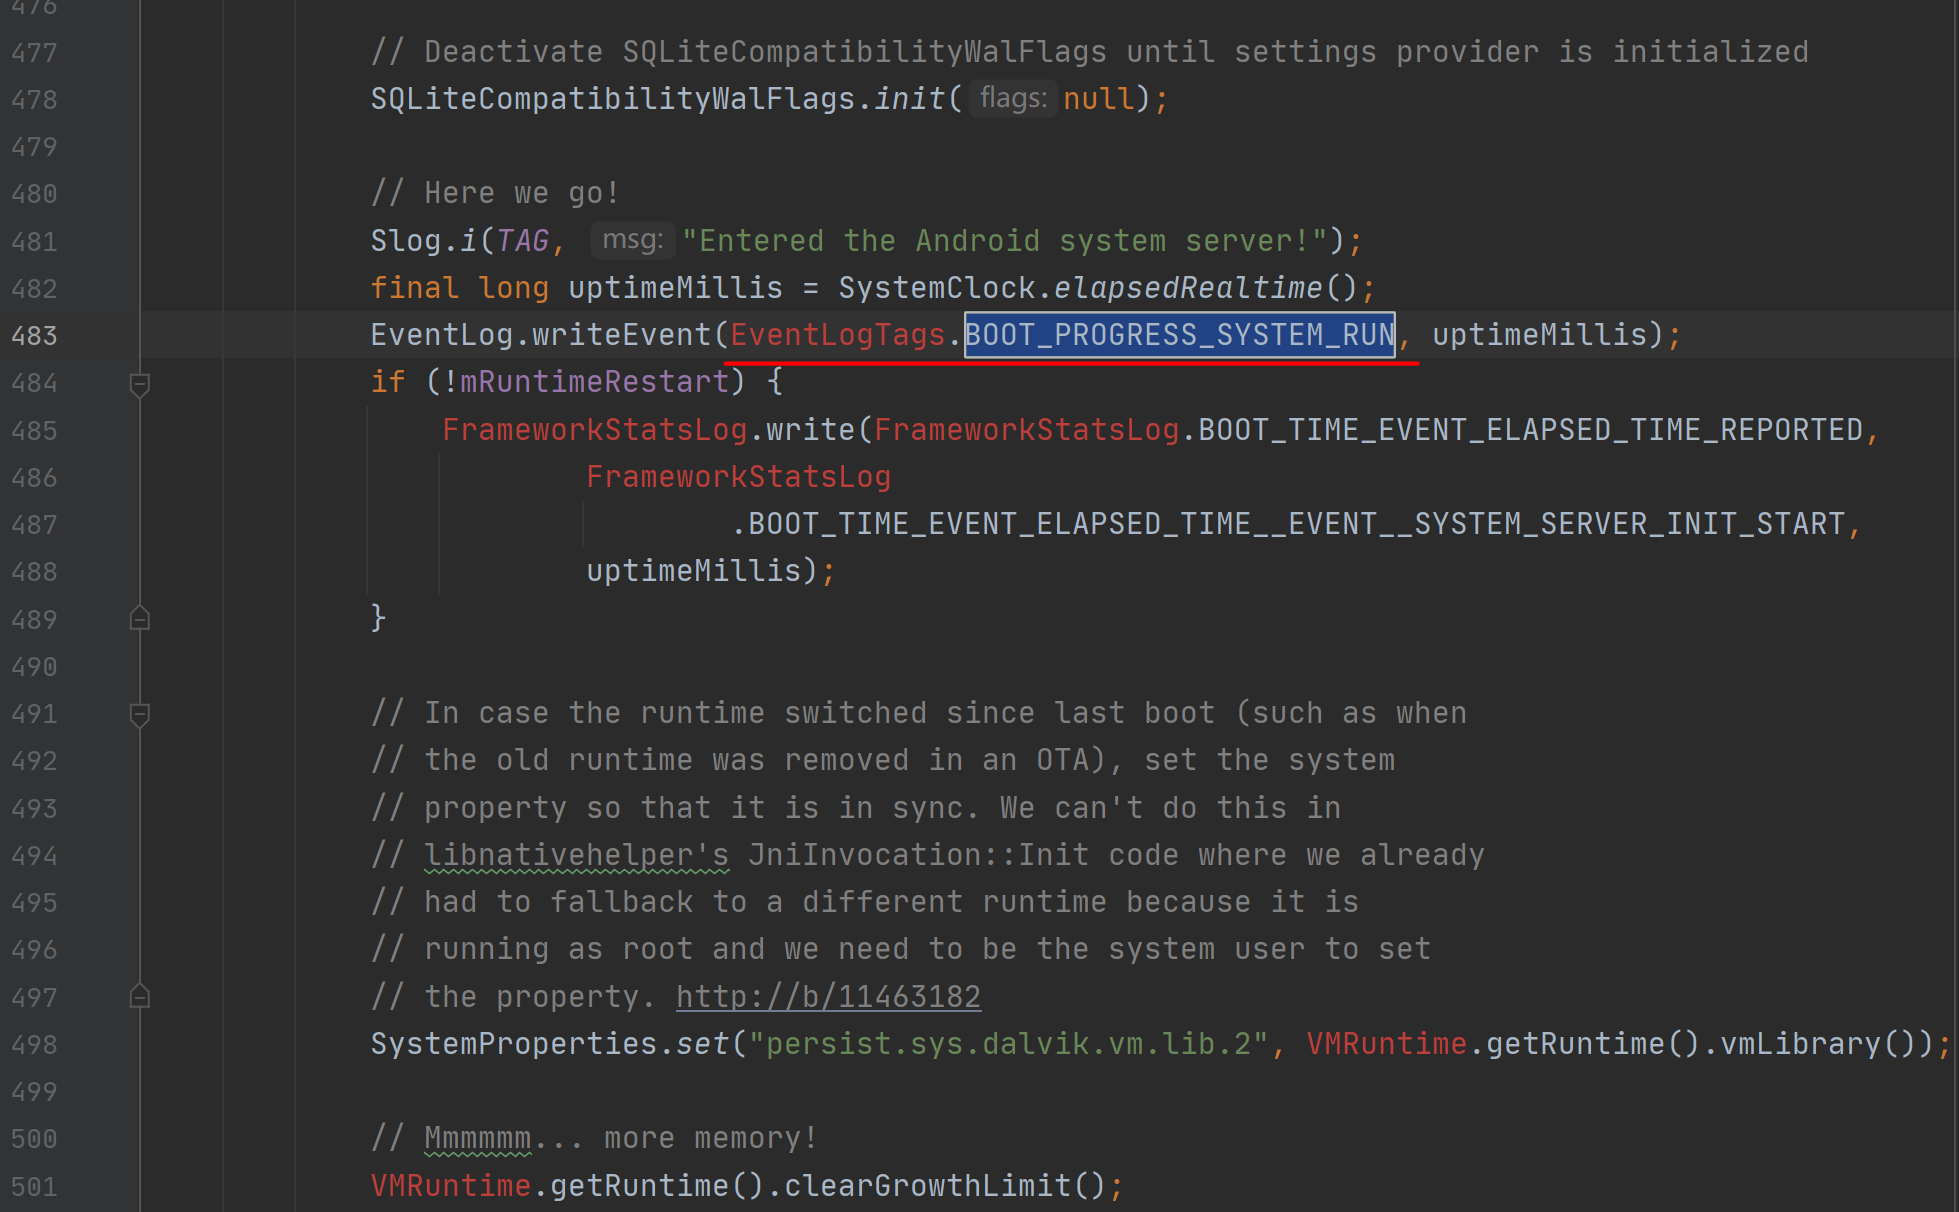The image size is (1959, 1212).
Task: Click FrameworkStatsLog on line 486
Action: click(739, 477)
